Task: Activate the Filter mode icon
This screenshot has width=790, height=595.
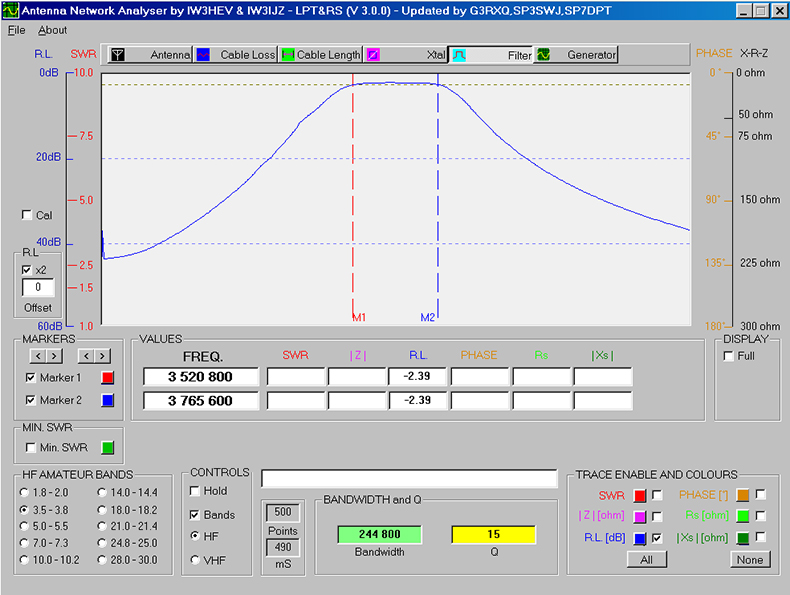Action: tap(458, 55)
